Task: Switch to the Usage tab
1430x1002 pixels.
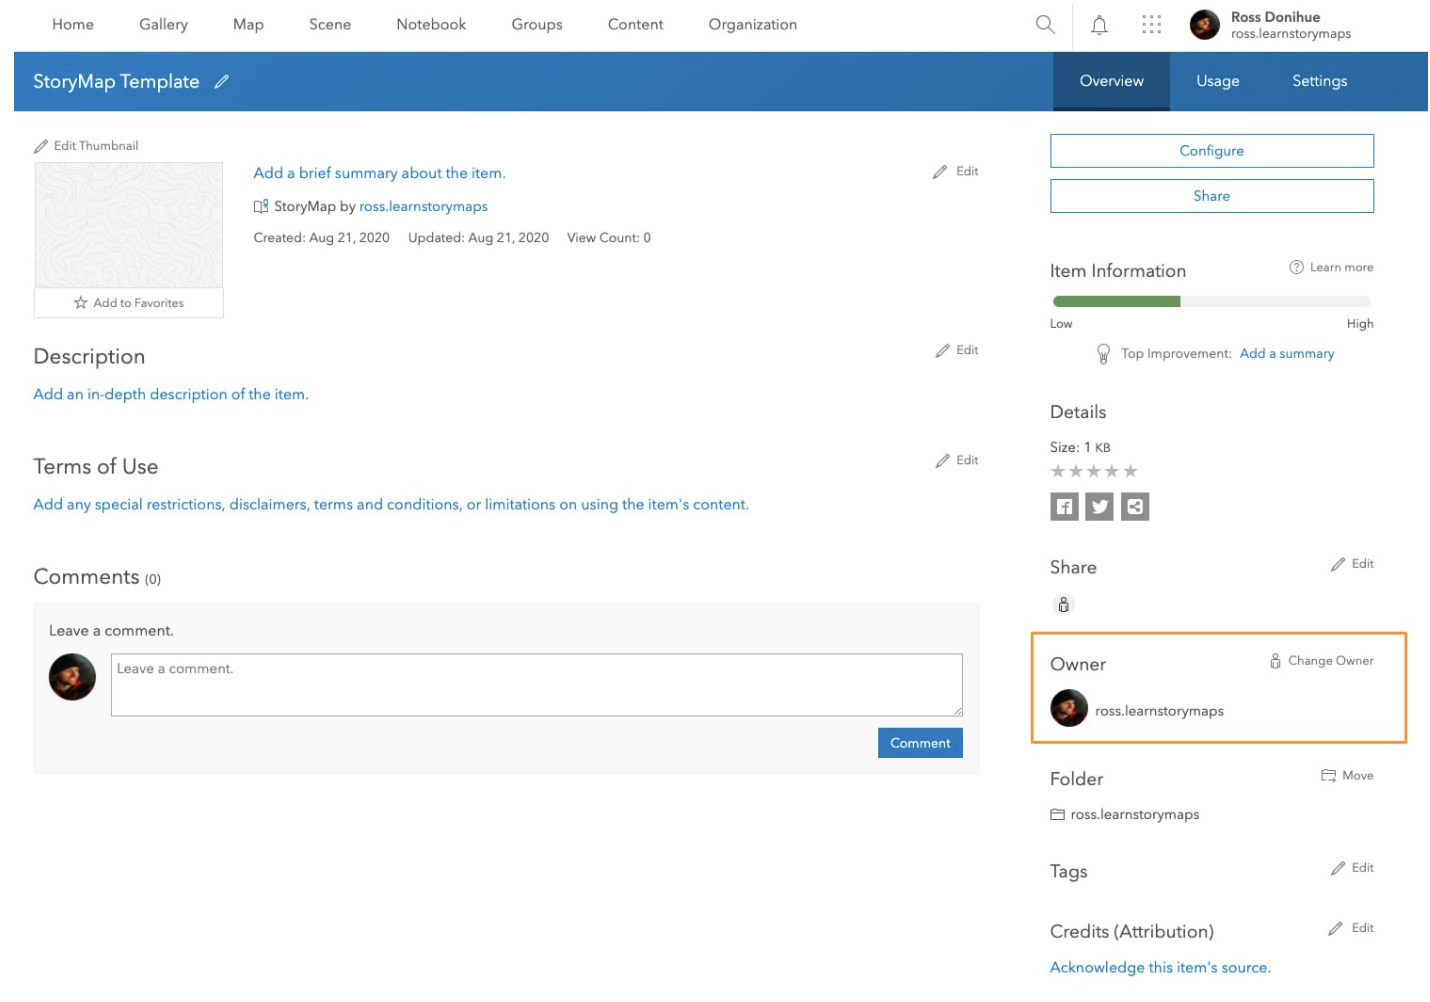Action: (x=1218, y=81)
